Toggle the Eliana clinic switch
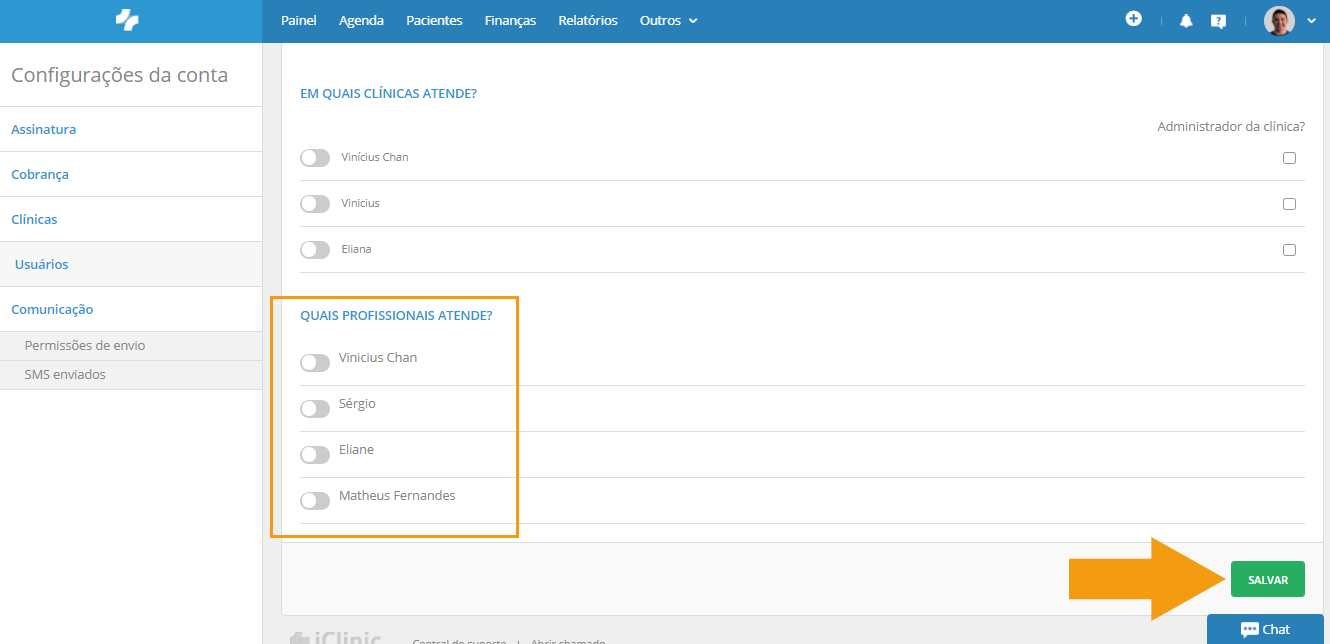 click(315, 250)
